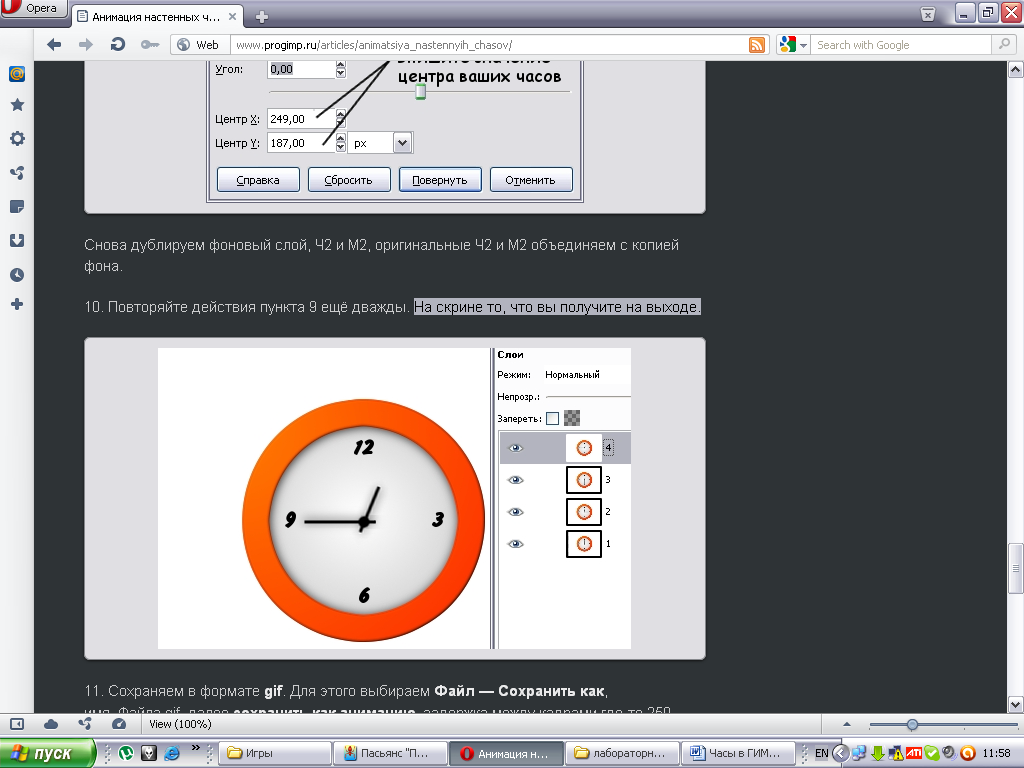
Task: Open the Opera menu button
Action: coord(33,9)
